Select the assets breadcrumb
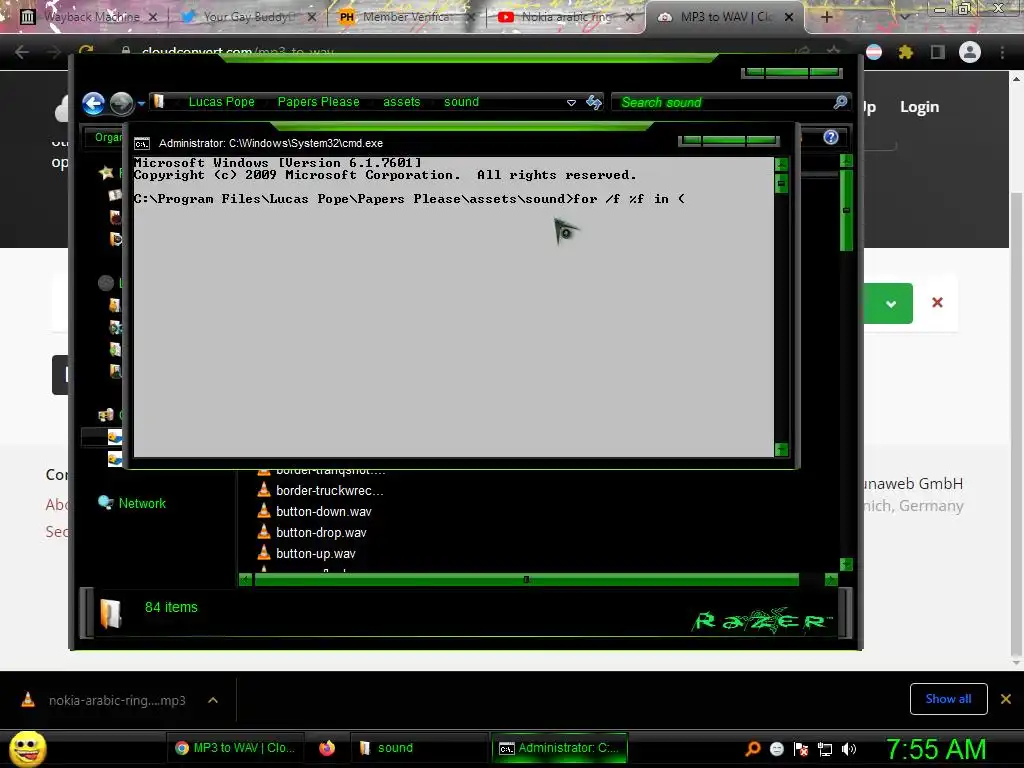The width and height of the screenshot is (1024, 768). (x=402, y=102)
